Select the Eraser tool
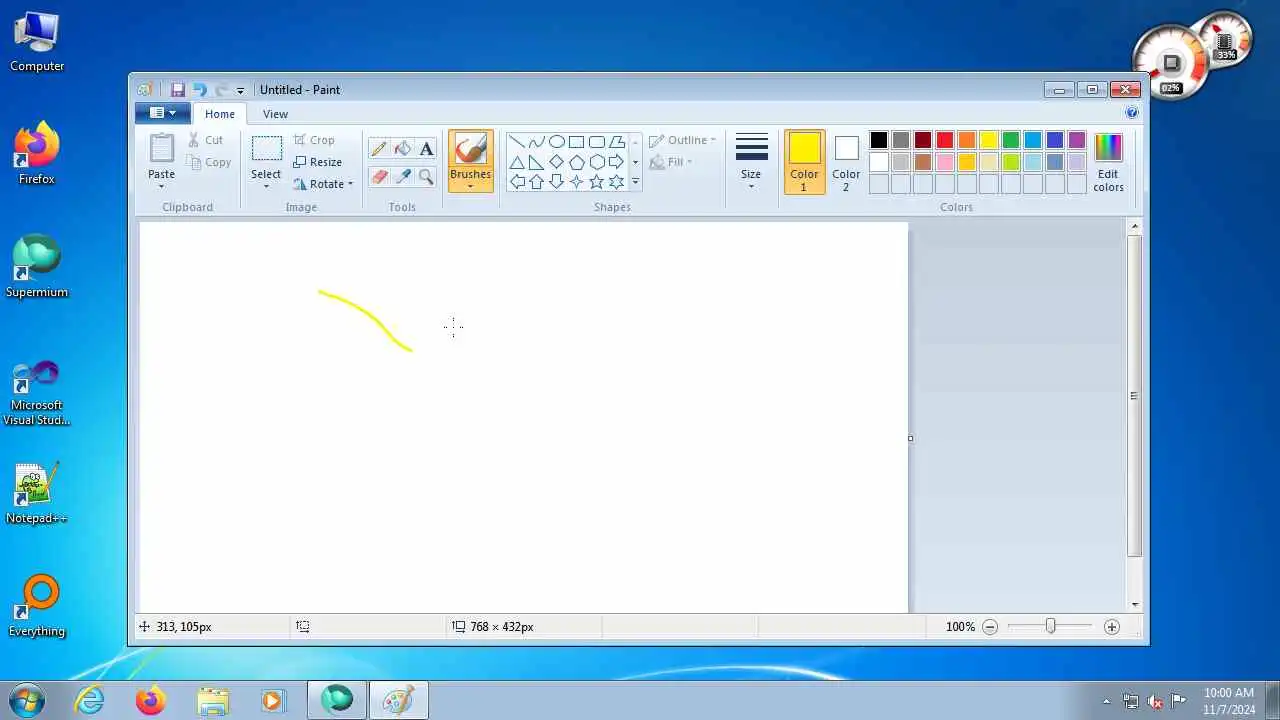This screenshot has height=720, width=1280. tap(378, 177)
